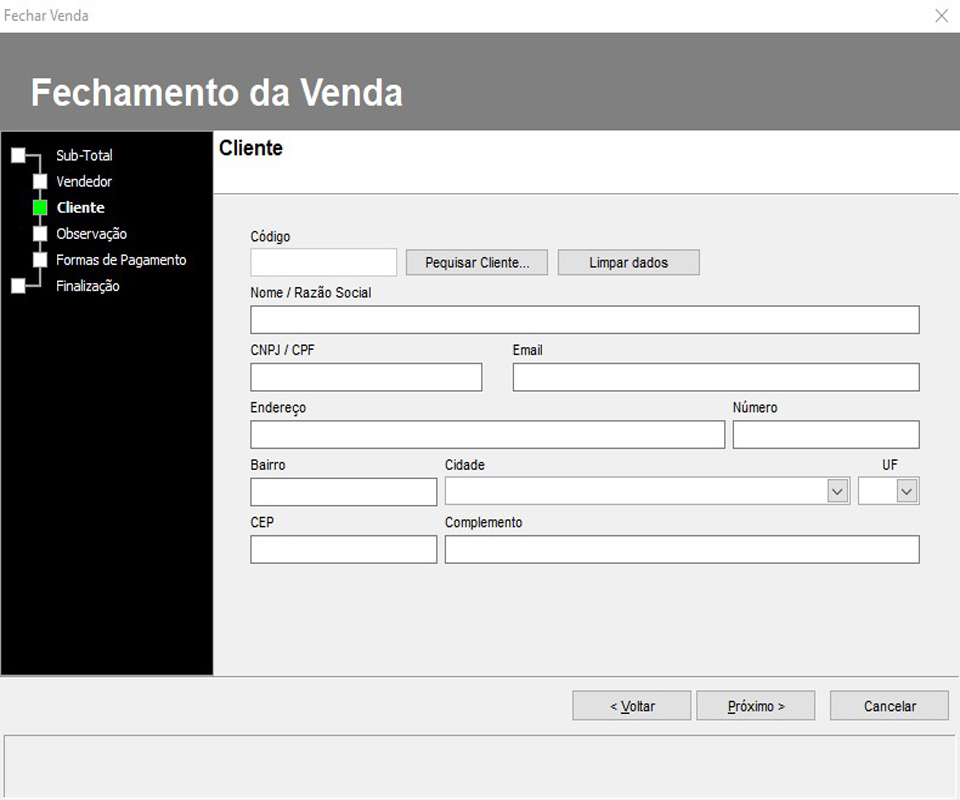Go back with the Voltar button

631,705
